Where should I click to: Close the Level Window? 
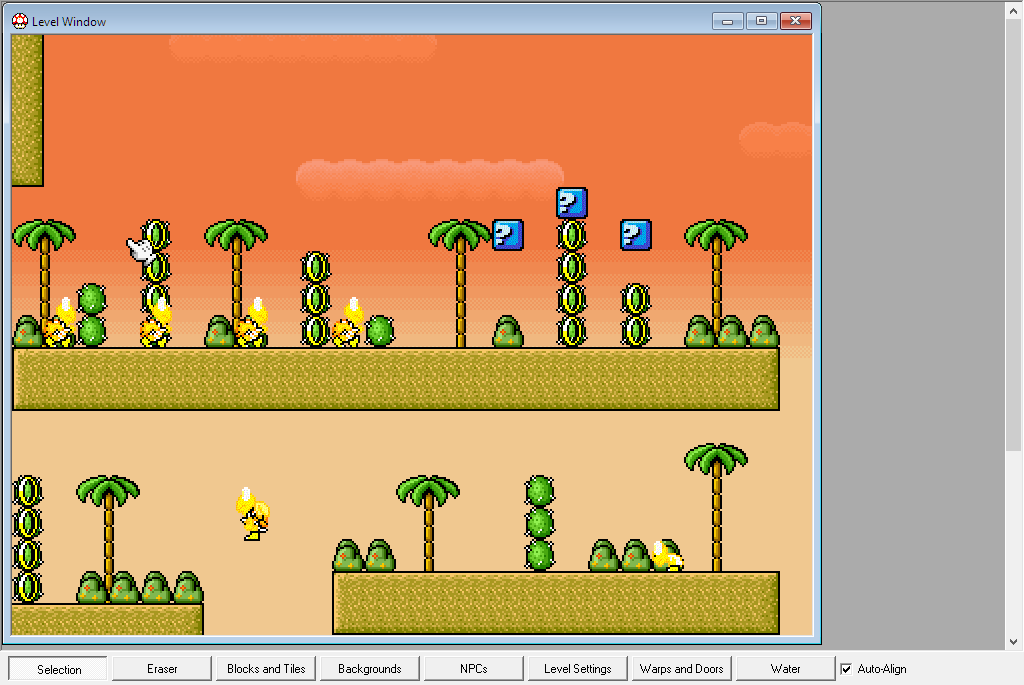click(795, 21)
